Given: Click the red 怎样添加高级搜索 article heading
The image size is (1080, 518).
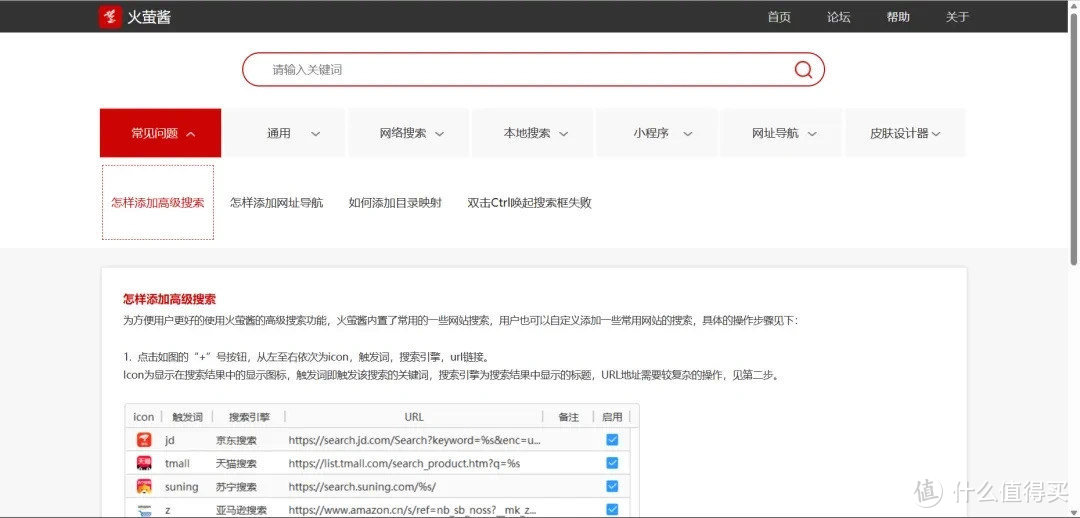Looking at the screenshot, I should point(169,299).
